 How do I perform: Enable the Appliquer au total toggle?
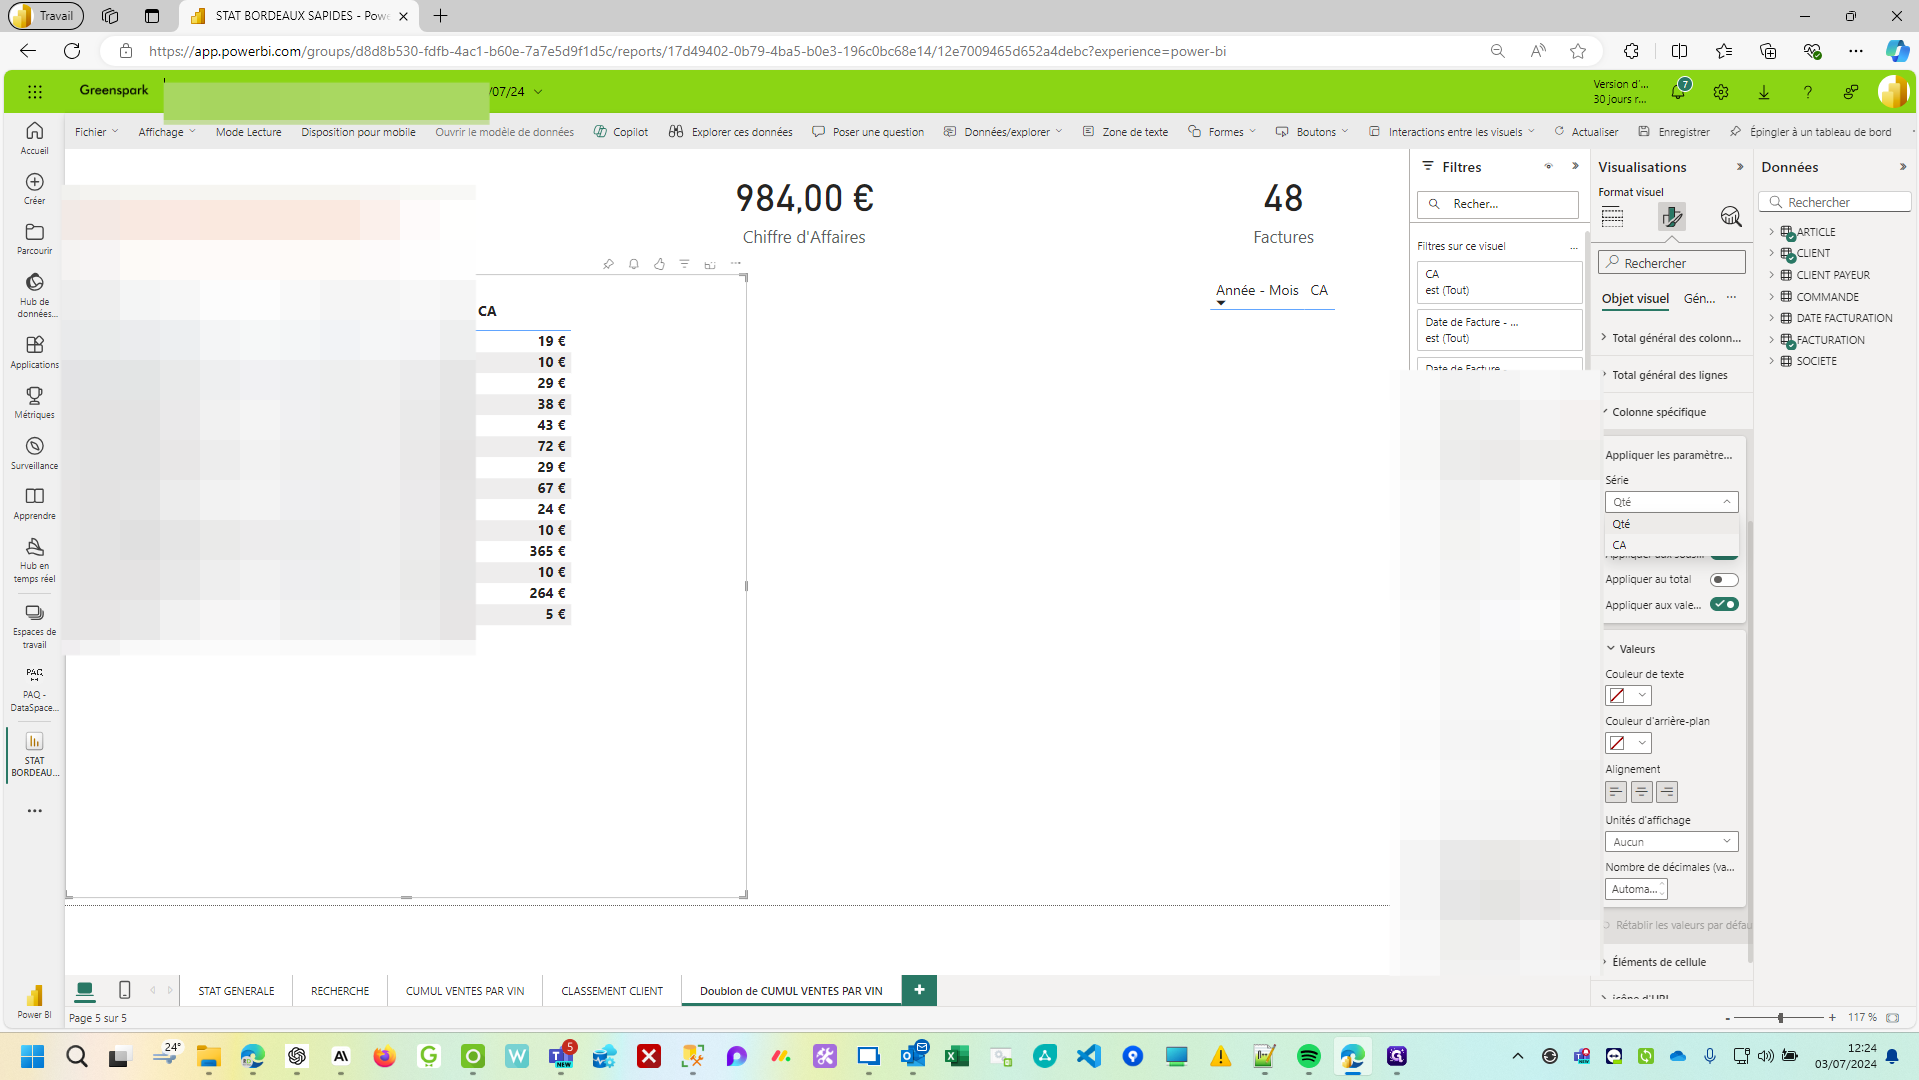[1724, 580]
